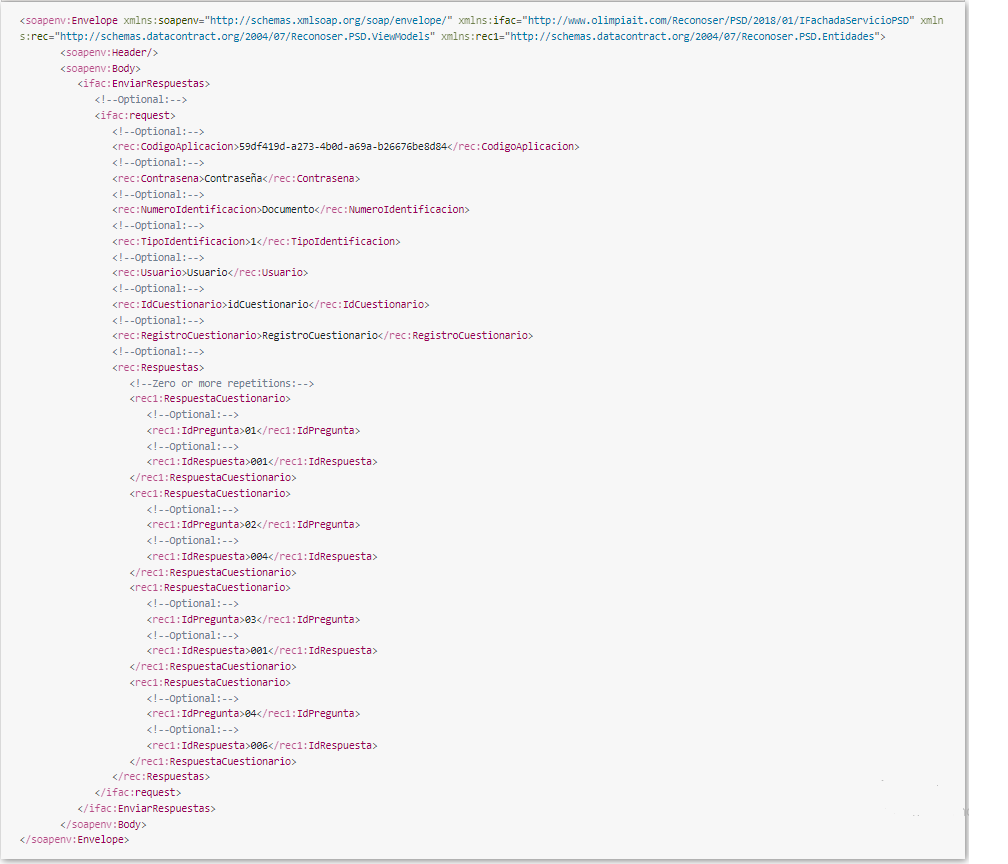Click the IdRespuesta value 006

(256, 745)
